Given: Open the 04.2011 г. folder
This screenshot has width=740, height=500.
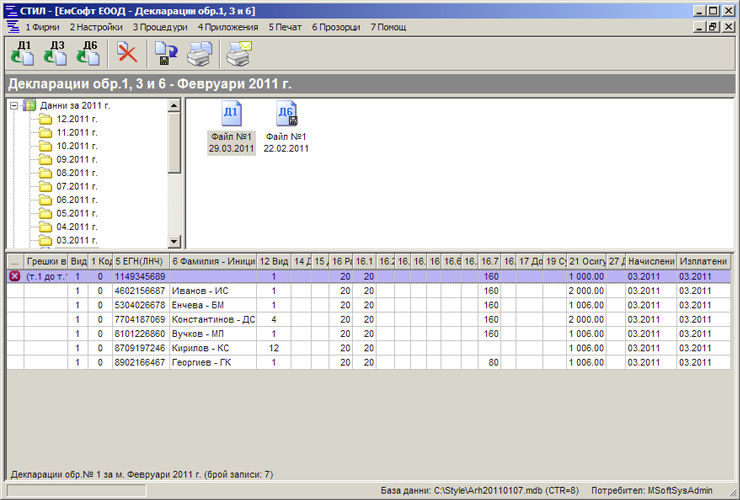Looking at the screenshot, I should 76,227.
